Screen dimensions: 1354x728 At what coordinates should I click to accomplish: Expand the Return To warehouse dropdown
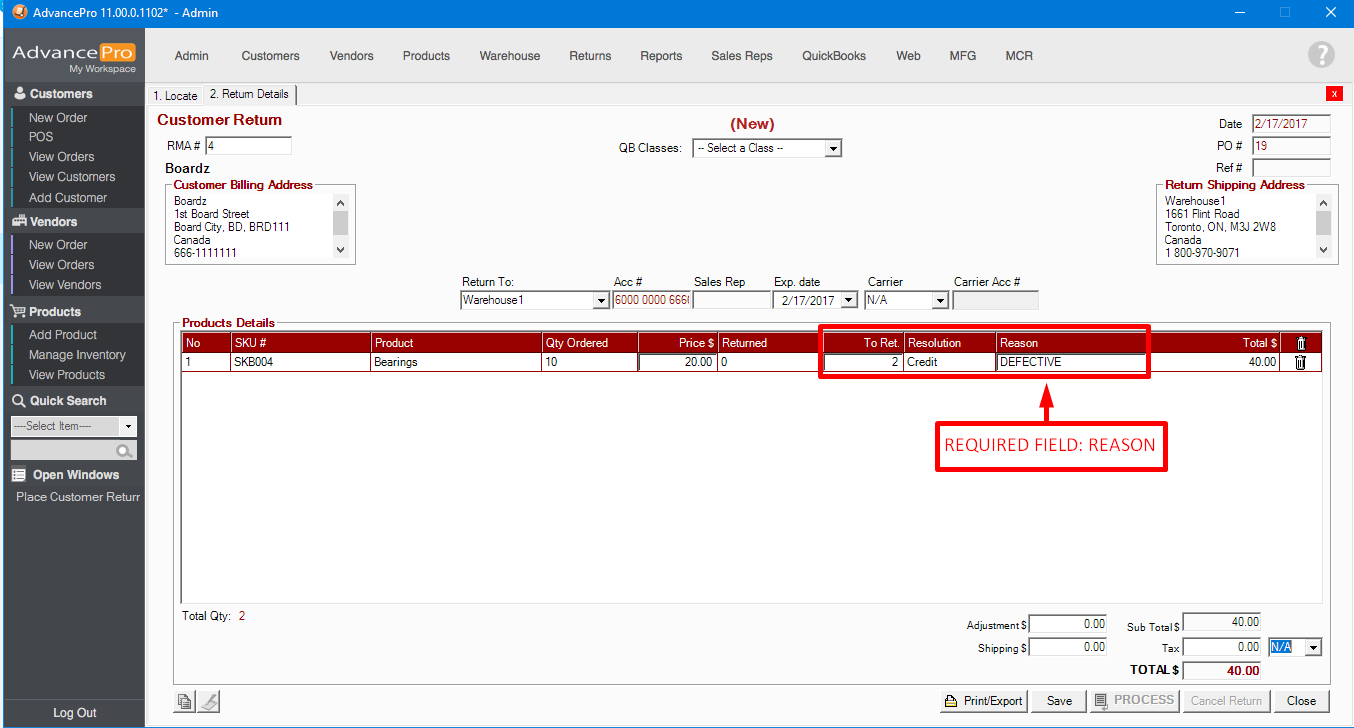601,300
